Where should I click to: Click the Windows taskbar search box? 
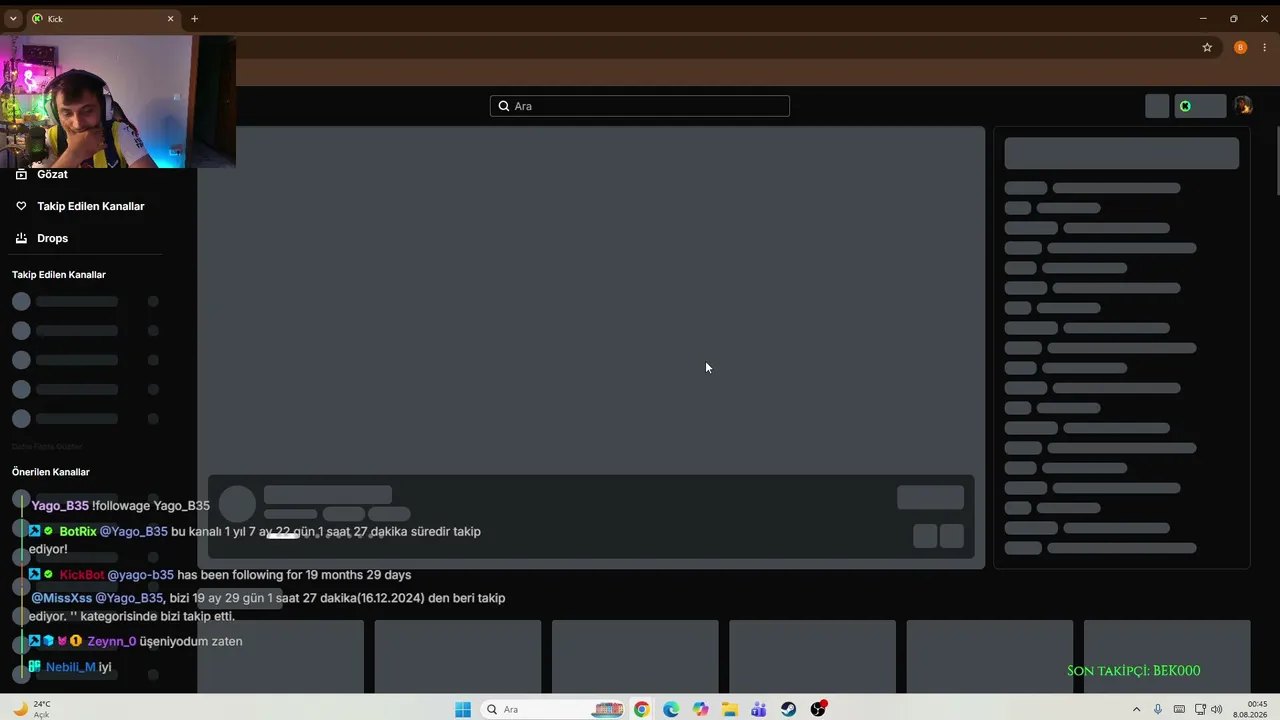click(x=553, y=709)
